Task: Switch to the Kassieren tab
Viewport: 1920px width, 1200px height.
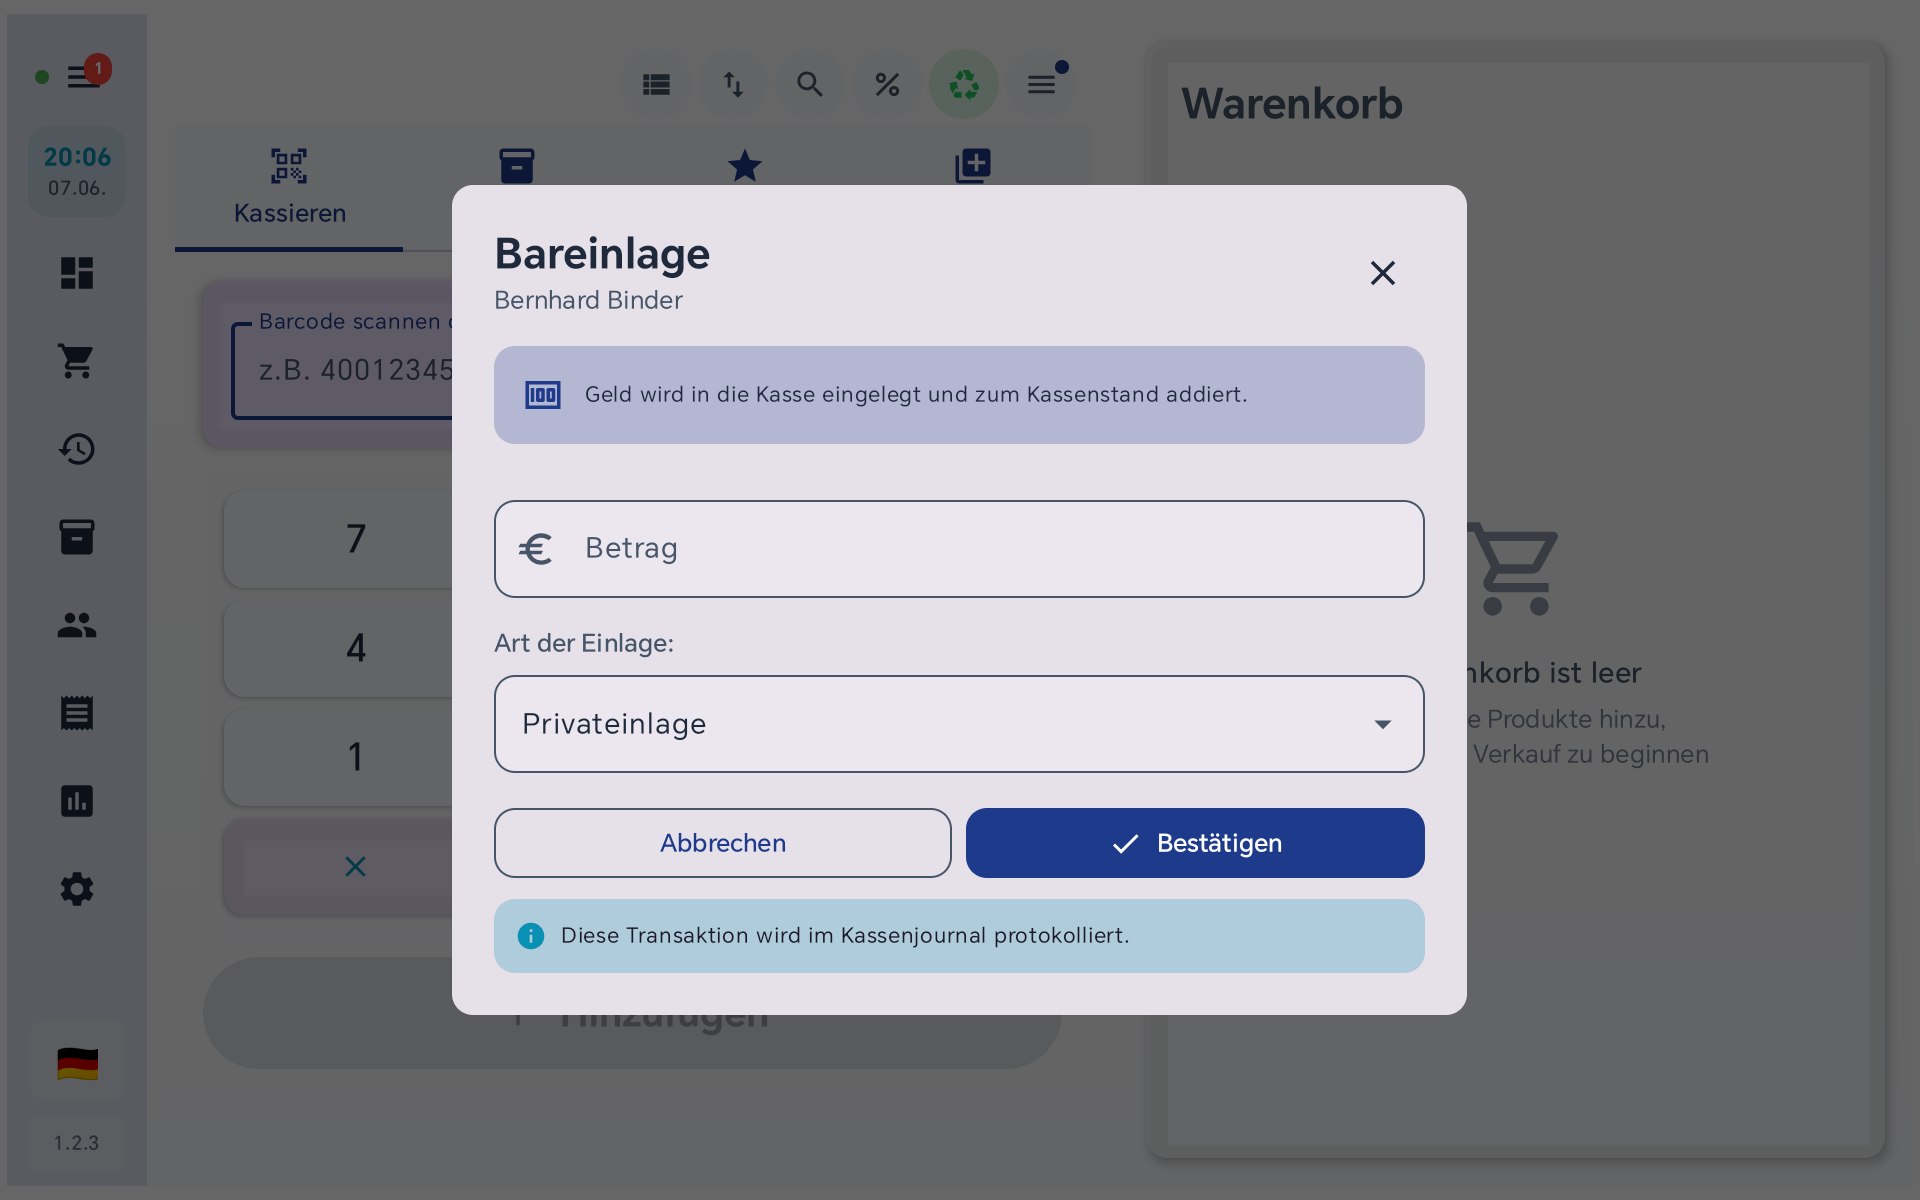Action: 289,188
